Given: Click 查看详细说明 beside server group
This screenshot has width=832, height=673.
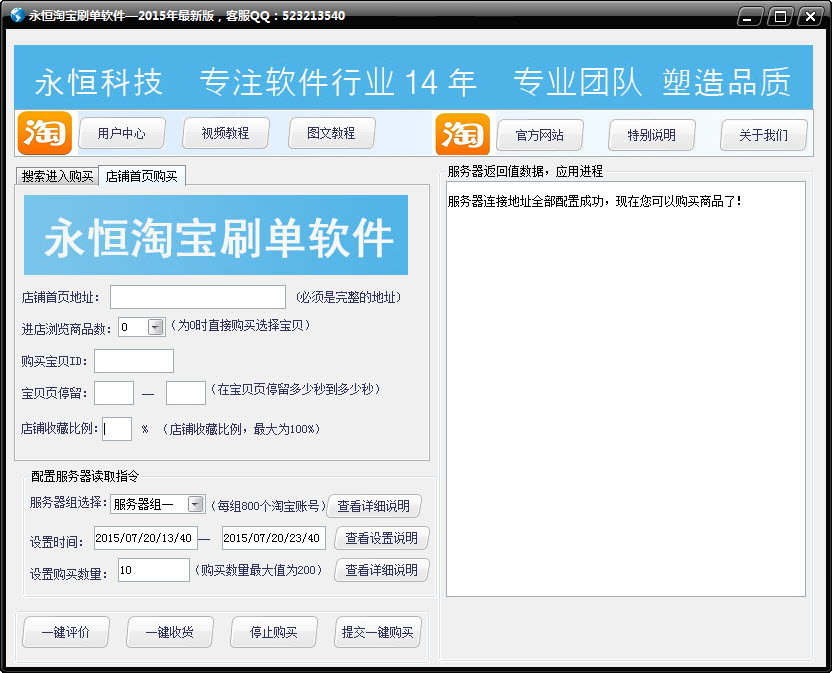Looking at the screenshot, I should coord(374,506).
